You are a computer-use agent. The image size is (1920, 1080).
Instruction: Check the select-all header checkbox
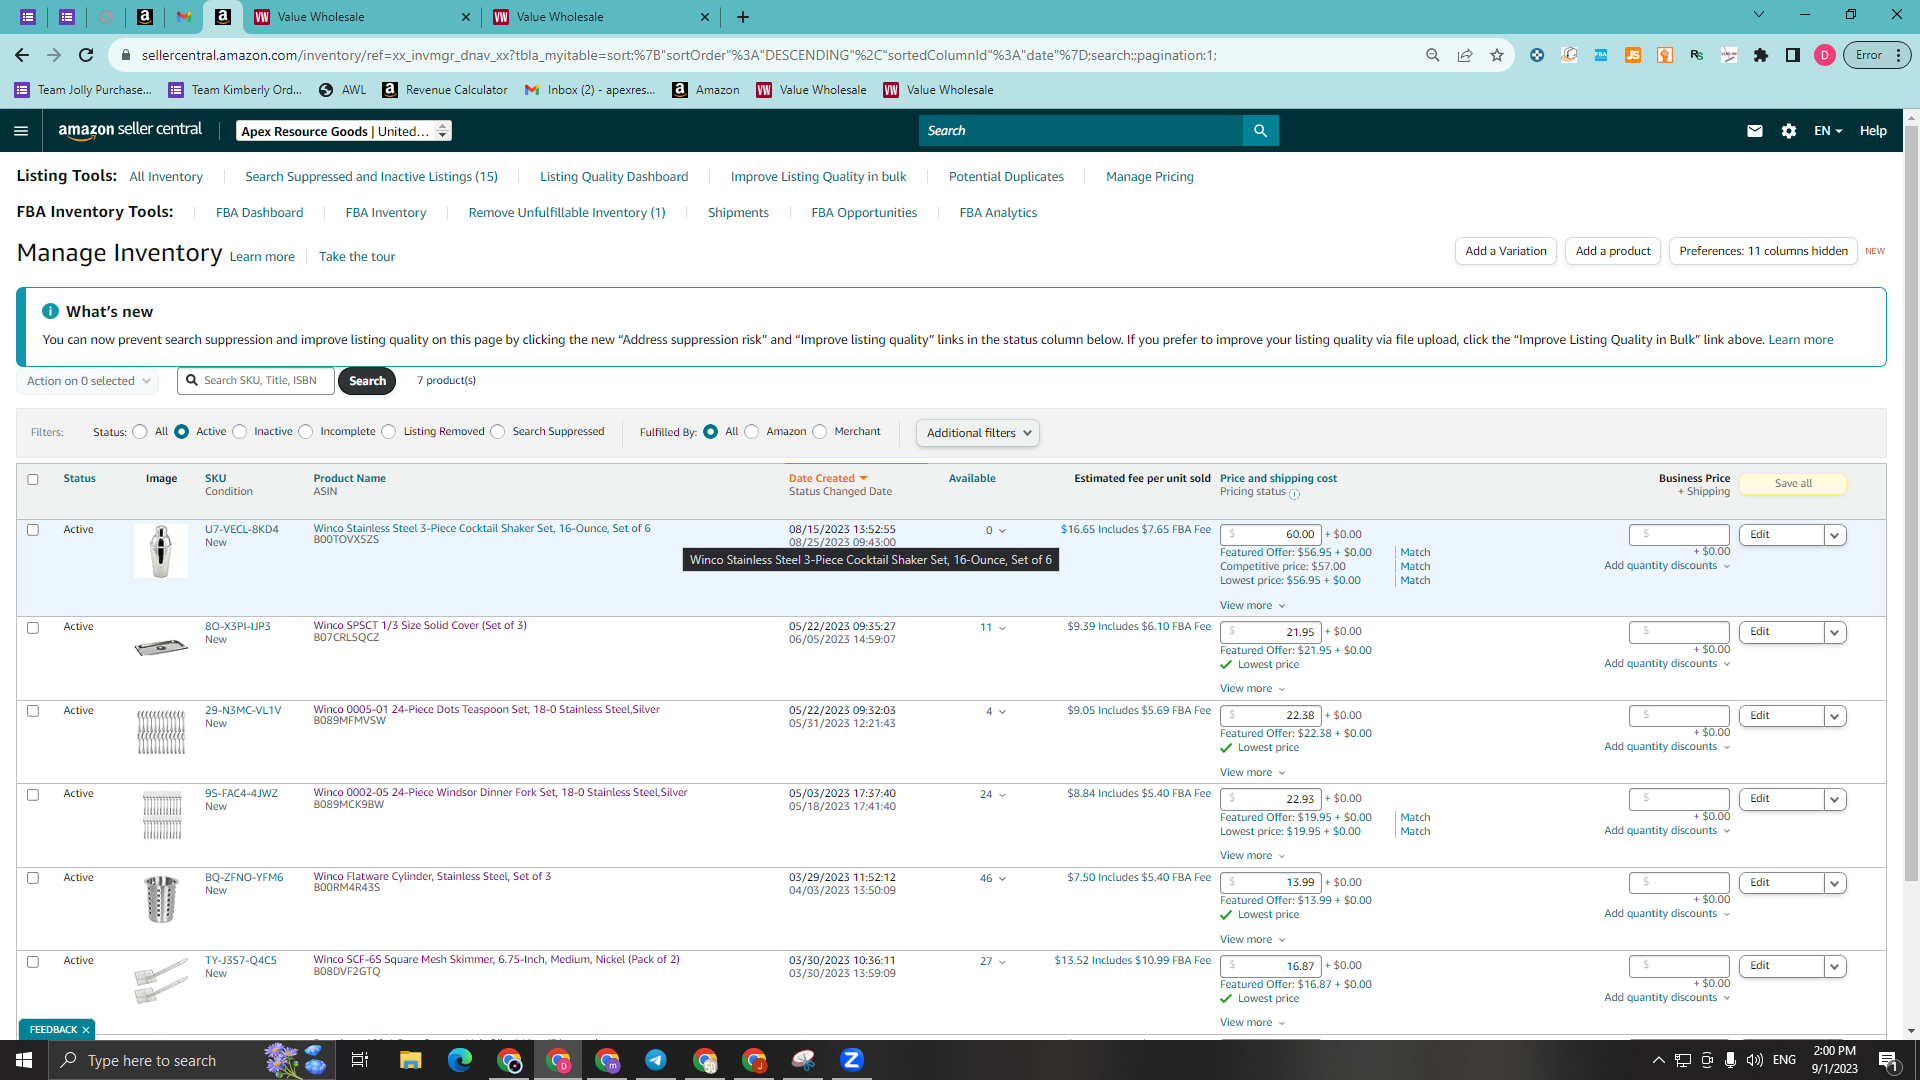point(33,480)
